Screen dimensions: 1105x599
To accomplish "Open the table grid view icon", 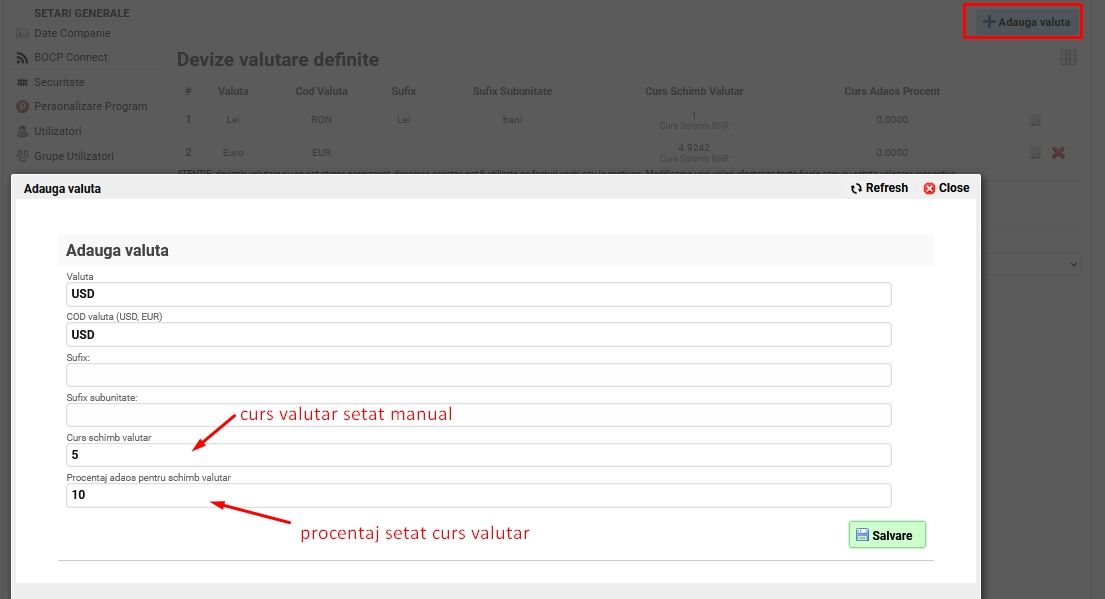I will 1068,58.
